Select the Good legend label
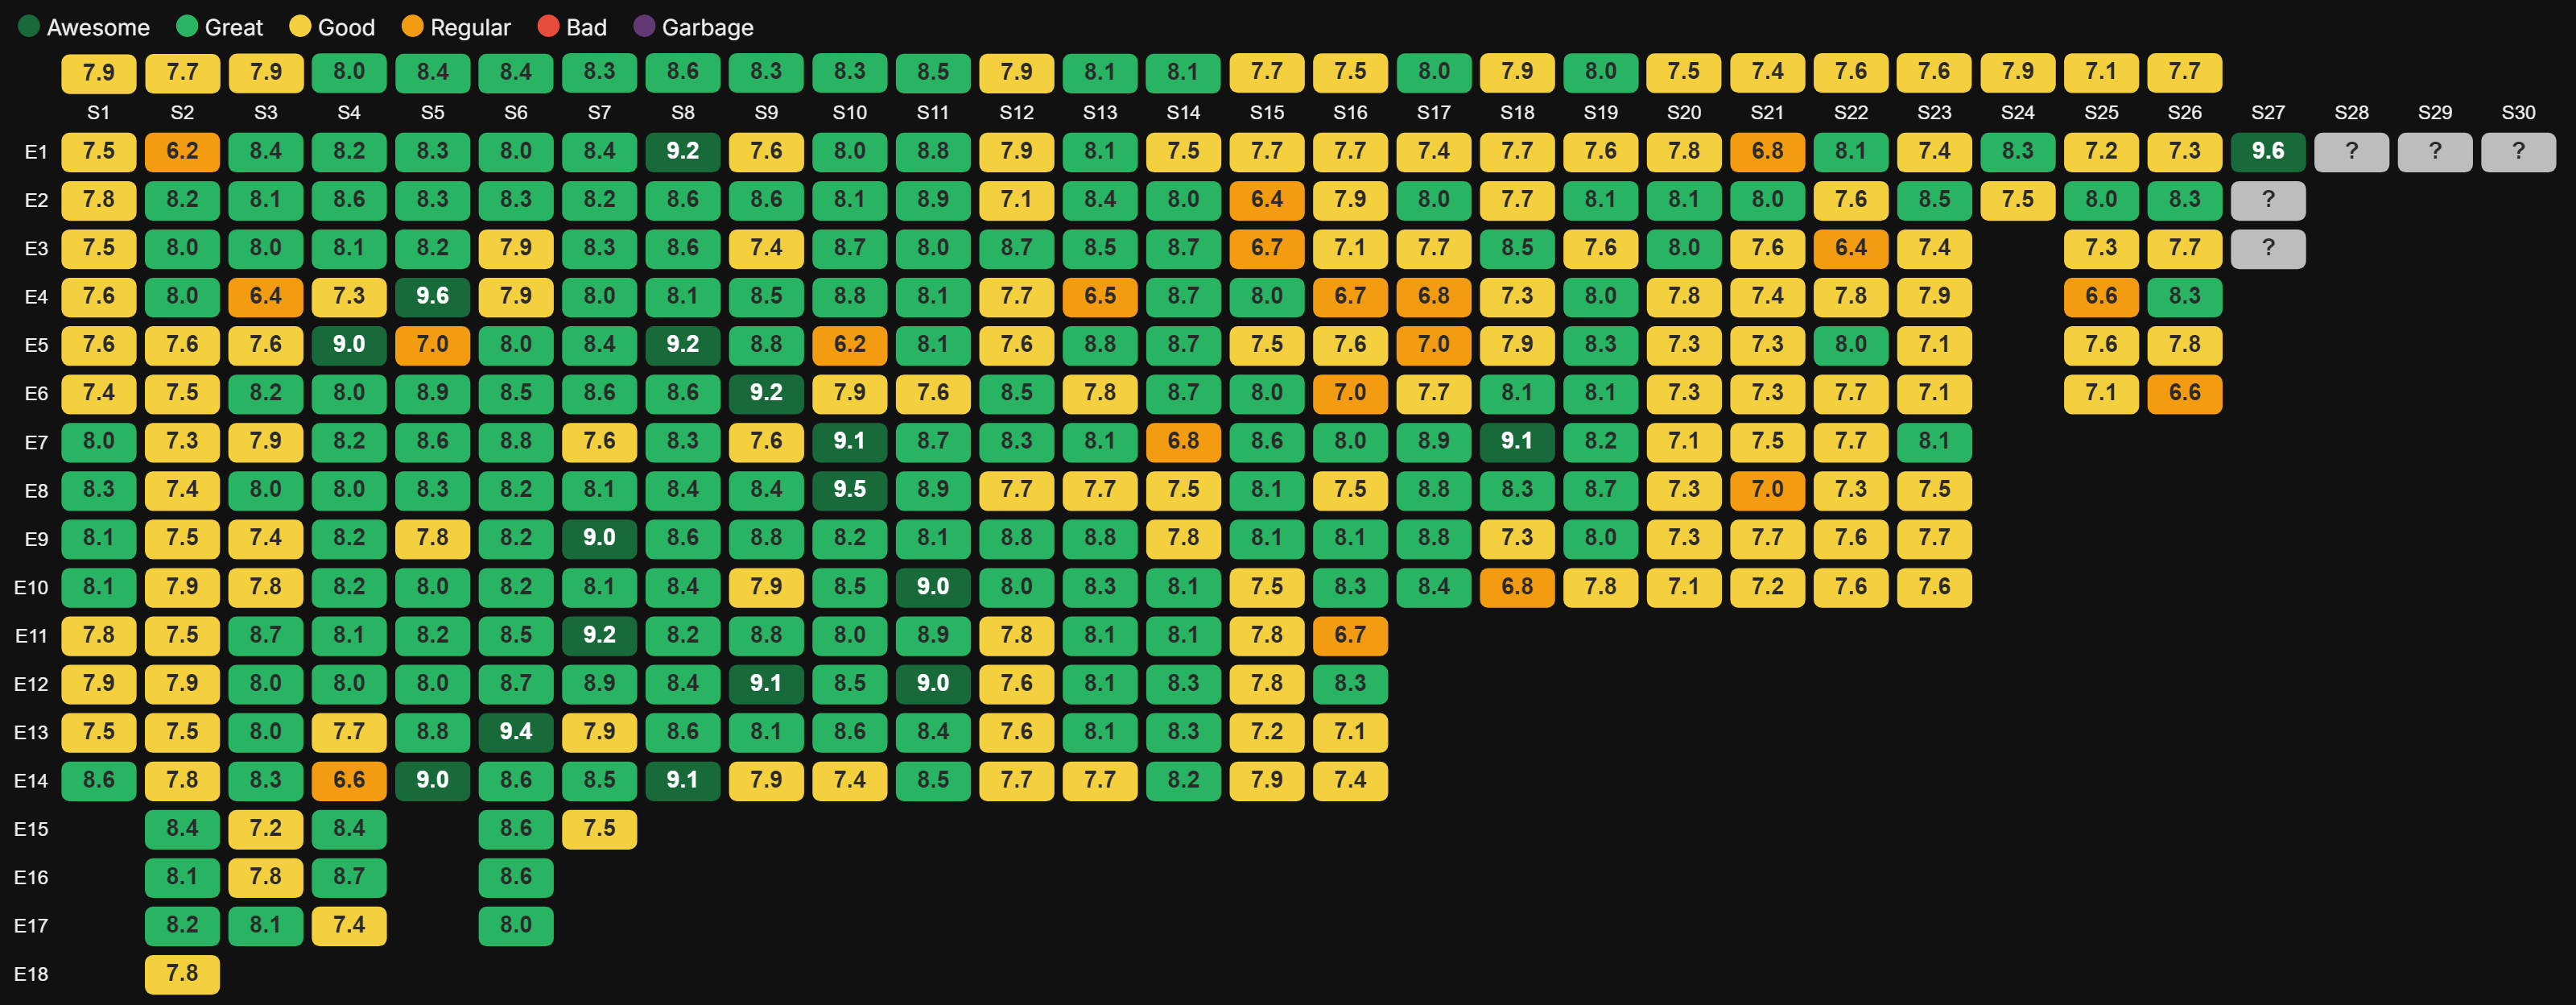 346,27
